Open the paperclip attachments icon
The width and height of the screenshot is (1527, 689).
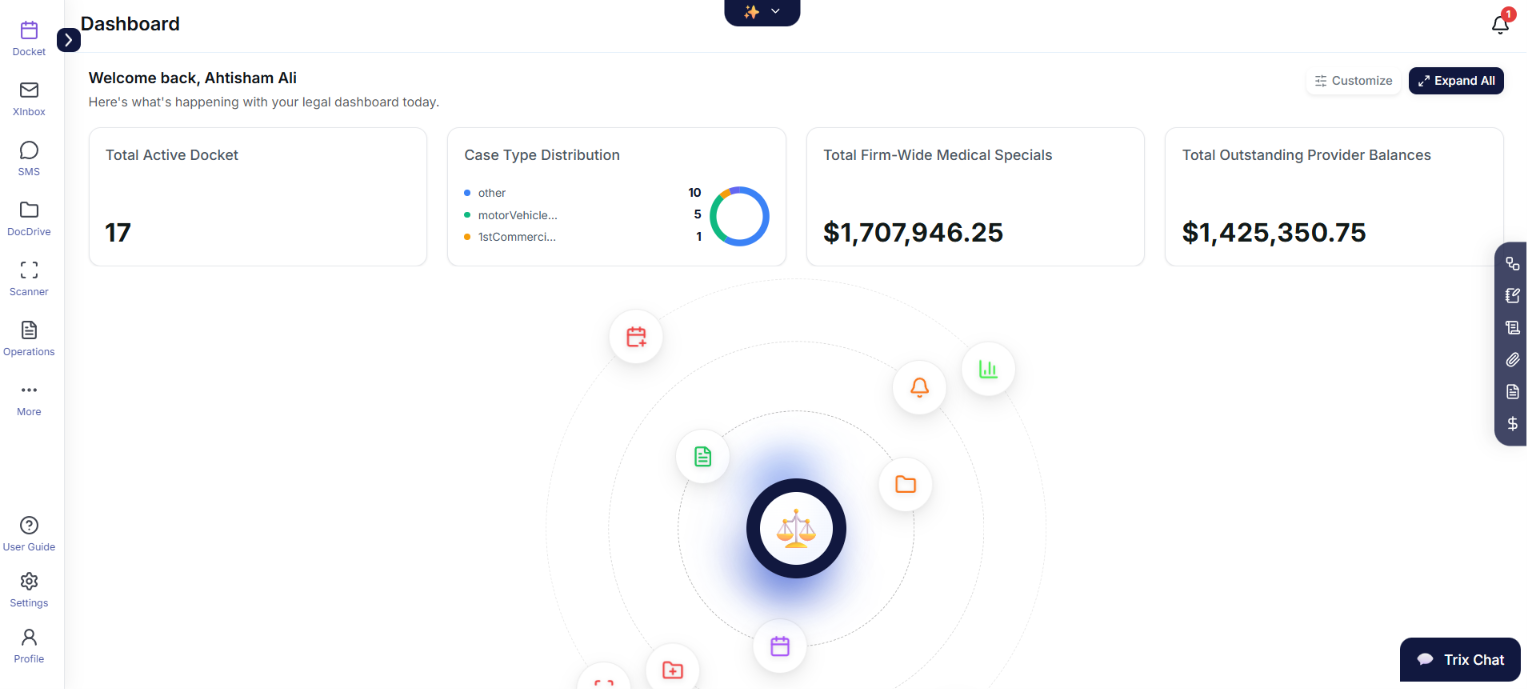[1512, 360]
